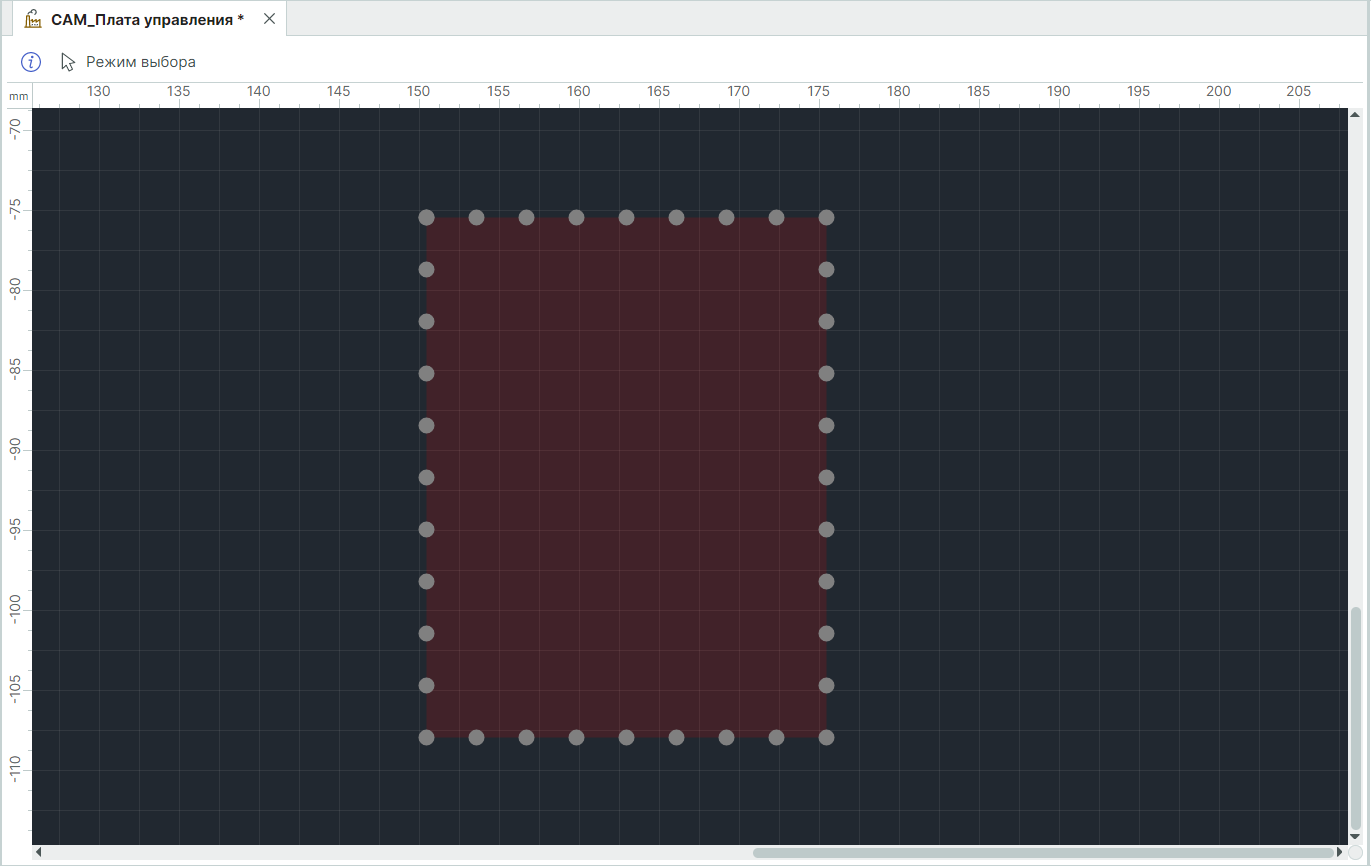
Task: Click the round button at scrollbar corner
Action: pyautogui.click(x=1355, y=853)
